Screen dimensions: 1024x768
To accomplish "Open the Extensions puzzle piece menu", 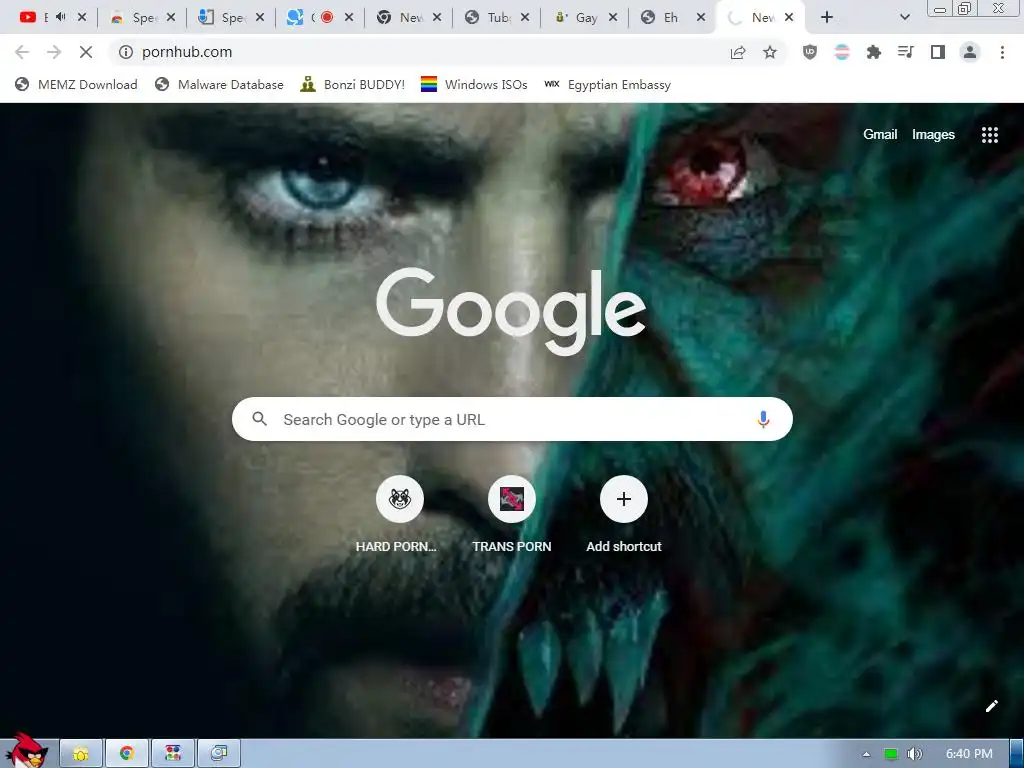I will pyautogui.click(x=874, y=52).
